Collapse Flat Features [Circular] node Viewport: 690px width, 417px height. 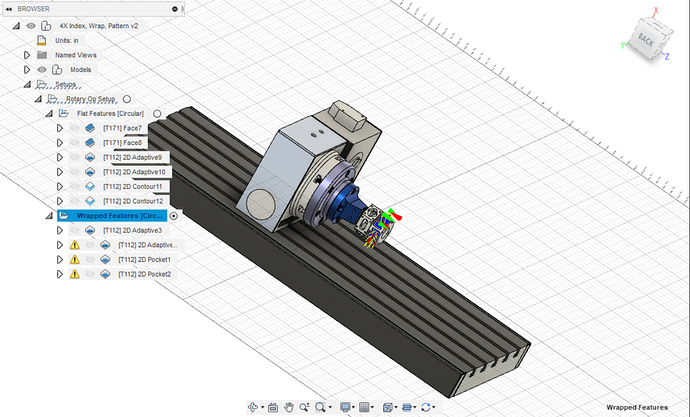click(49, 113)
